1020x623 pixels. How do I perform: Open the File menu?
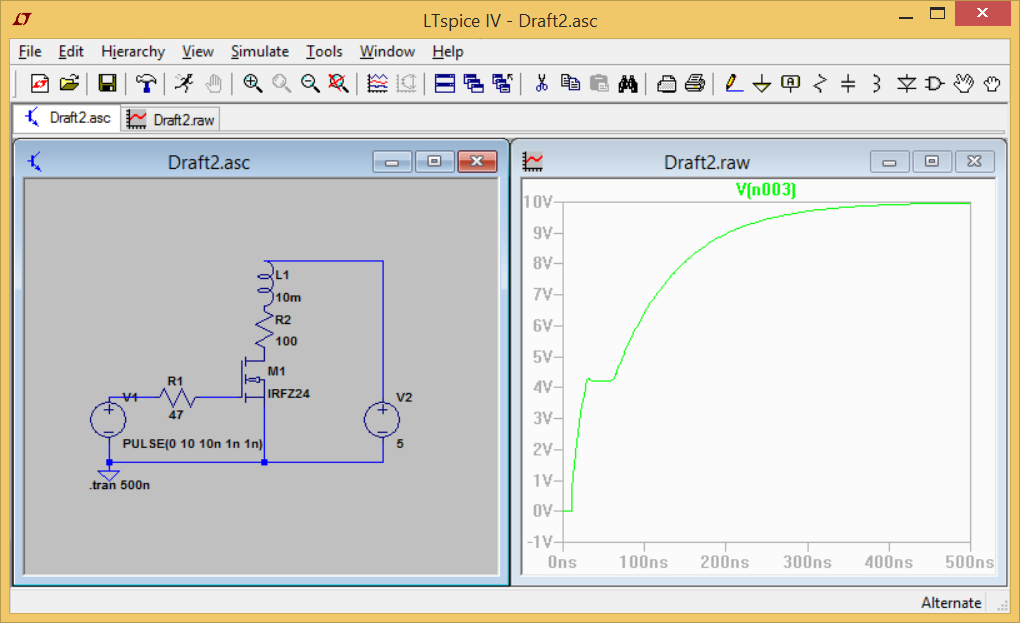click(x=30, y=51)
